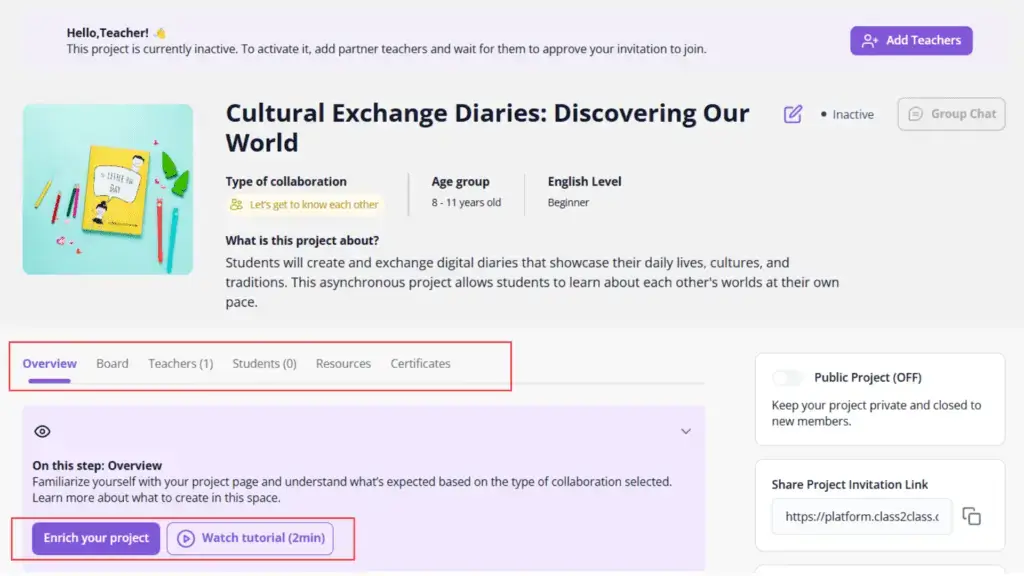Collapse the overview step panel chevron
This screenshot has height=576, width=1024.
pos(686,431)
